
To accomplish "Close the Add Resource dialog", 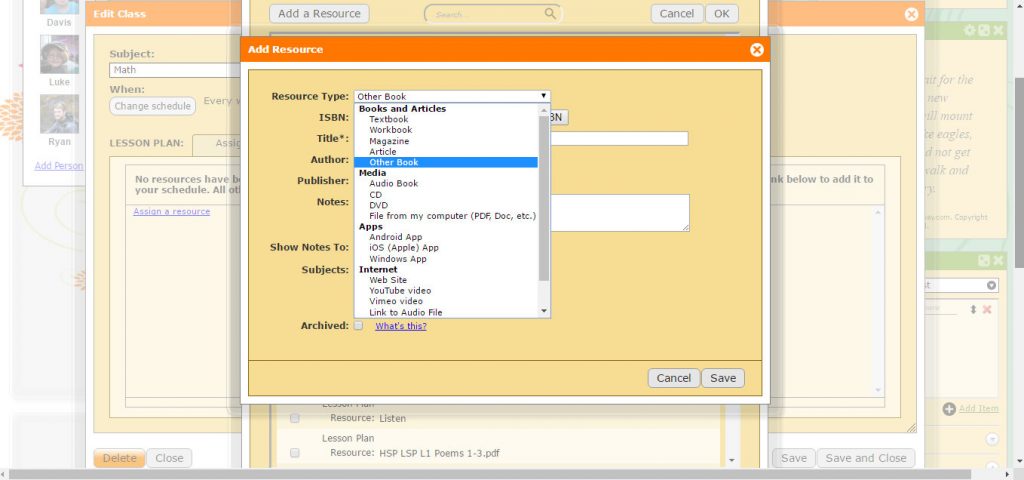I will tap(756, 50).
